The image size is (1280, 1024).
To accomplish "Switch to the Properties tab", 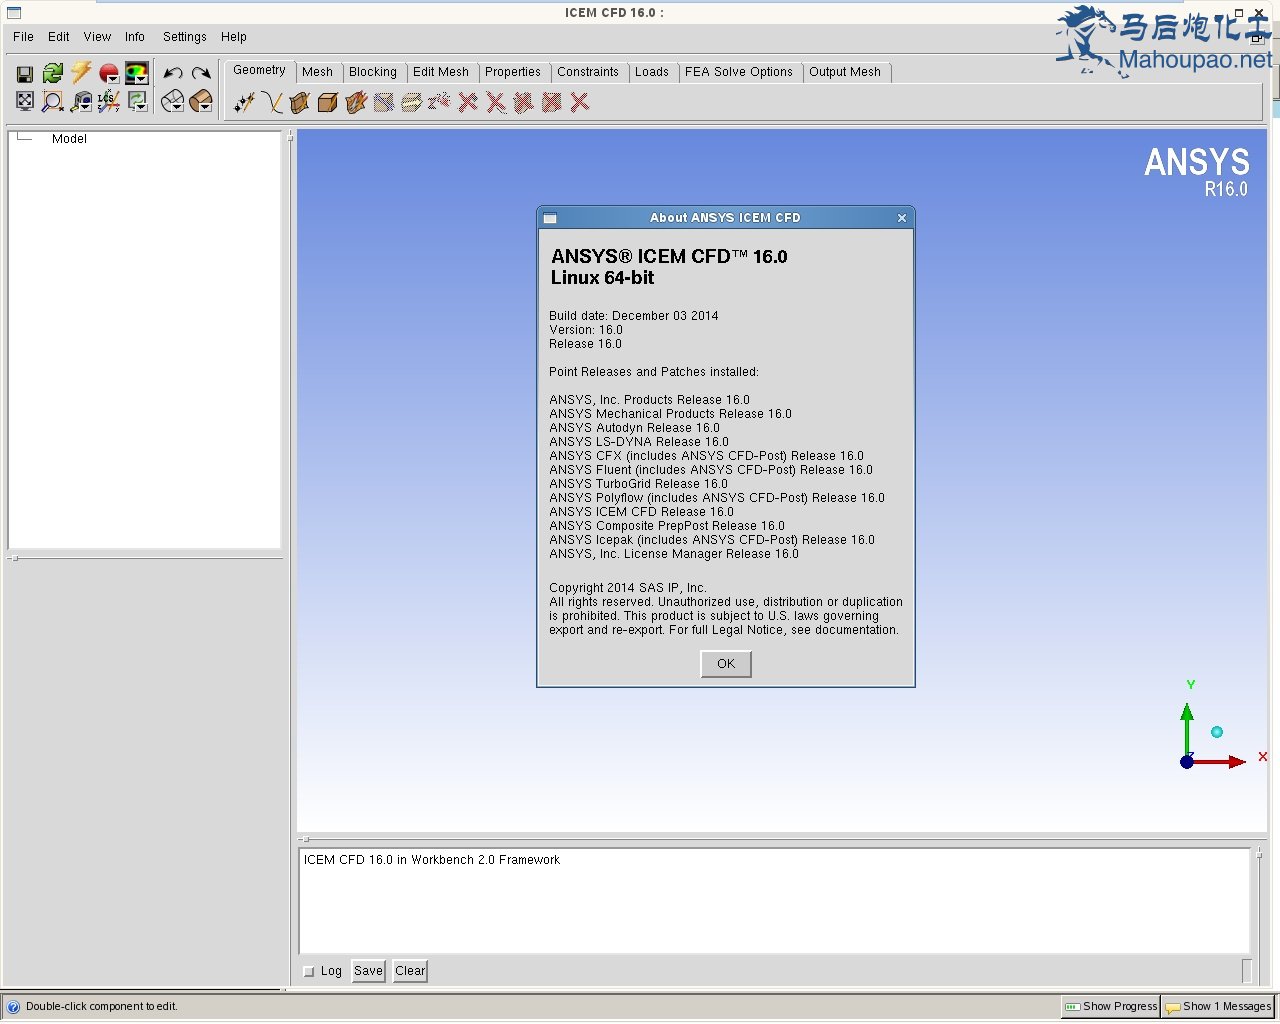I will (513, 72).
